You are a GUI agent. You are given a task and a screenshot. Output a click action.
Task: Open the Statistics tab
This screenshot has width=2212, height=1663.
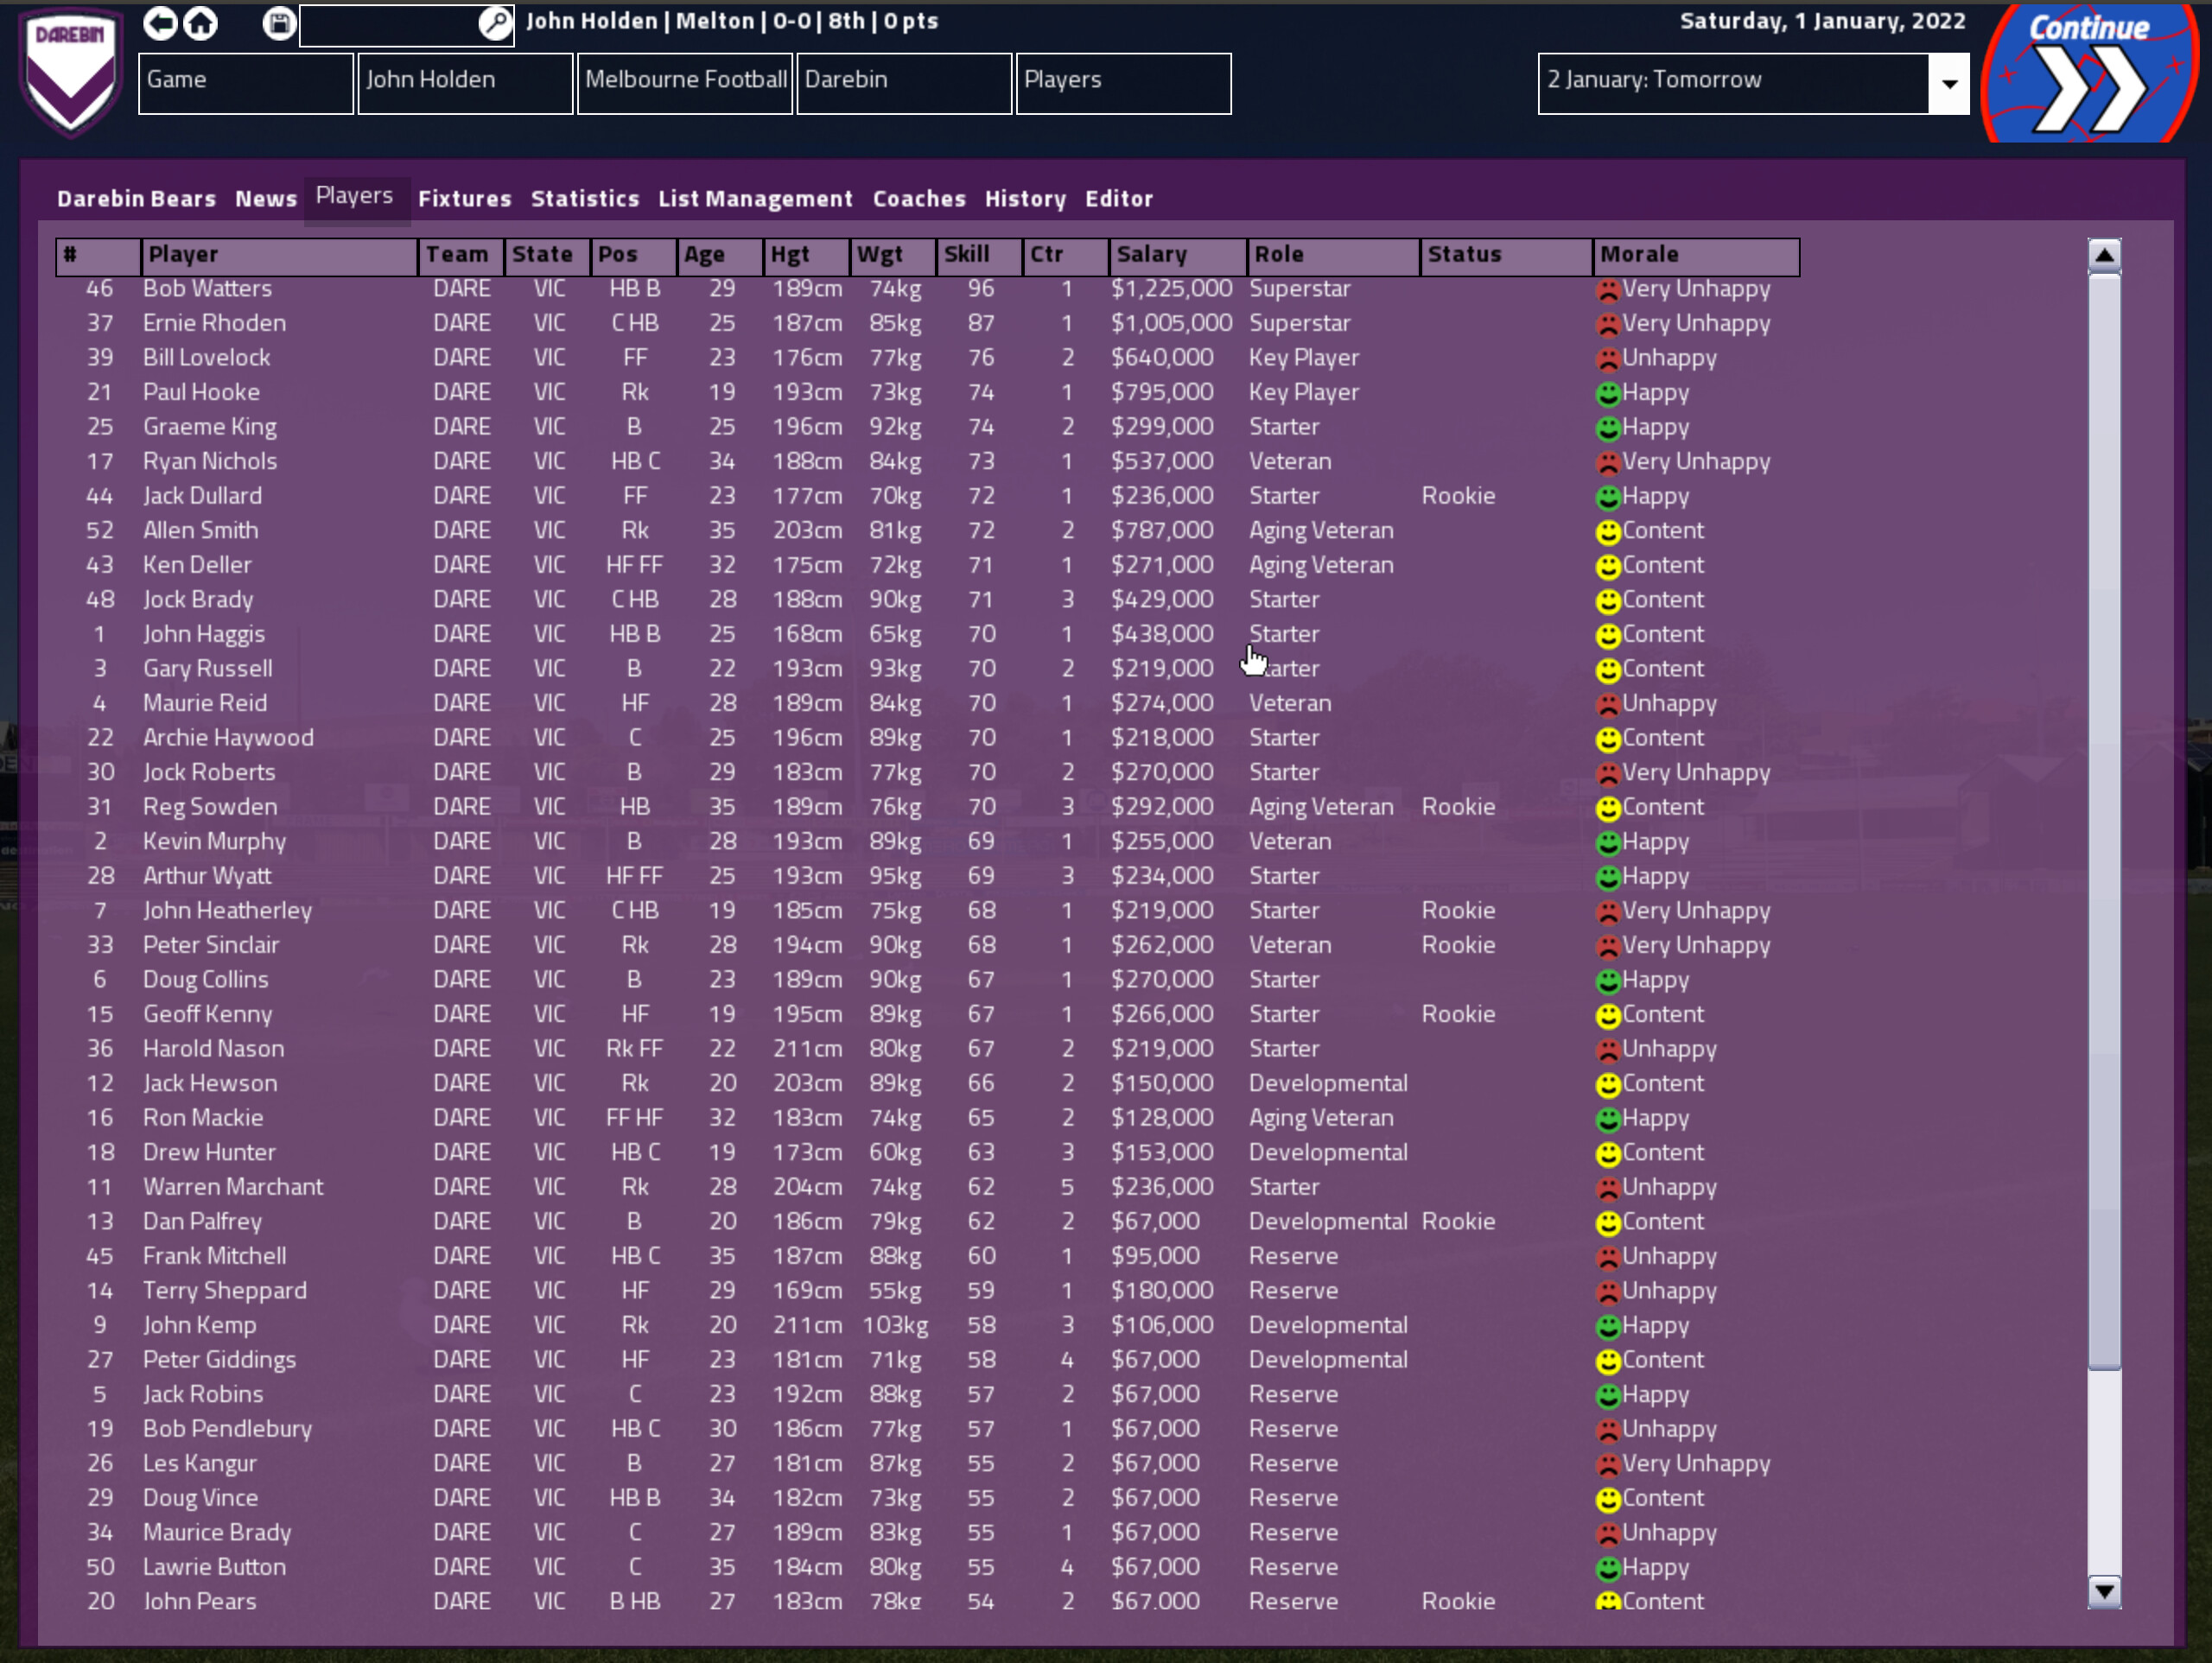point(585,198)
